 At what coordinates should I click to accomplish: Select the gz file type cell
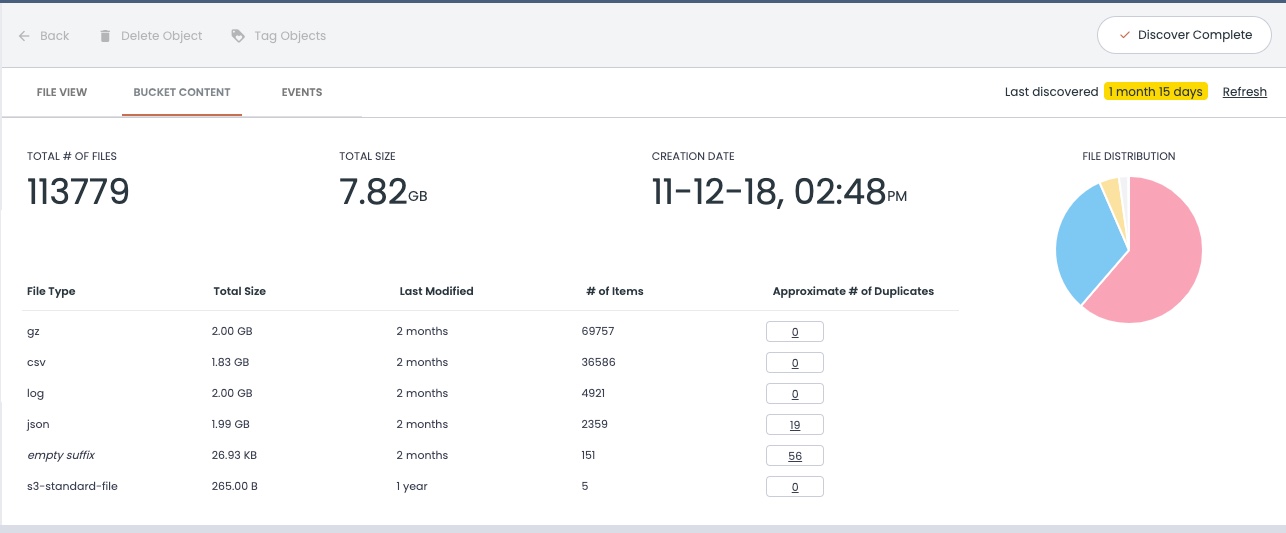pos(33,331)
